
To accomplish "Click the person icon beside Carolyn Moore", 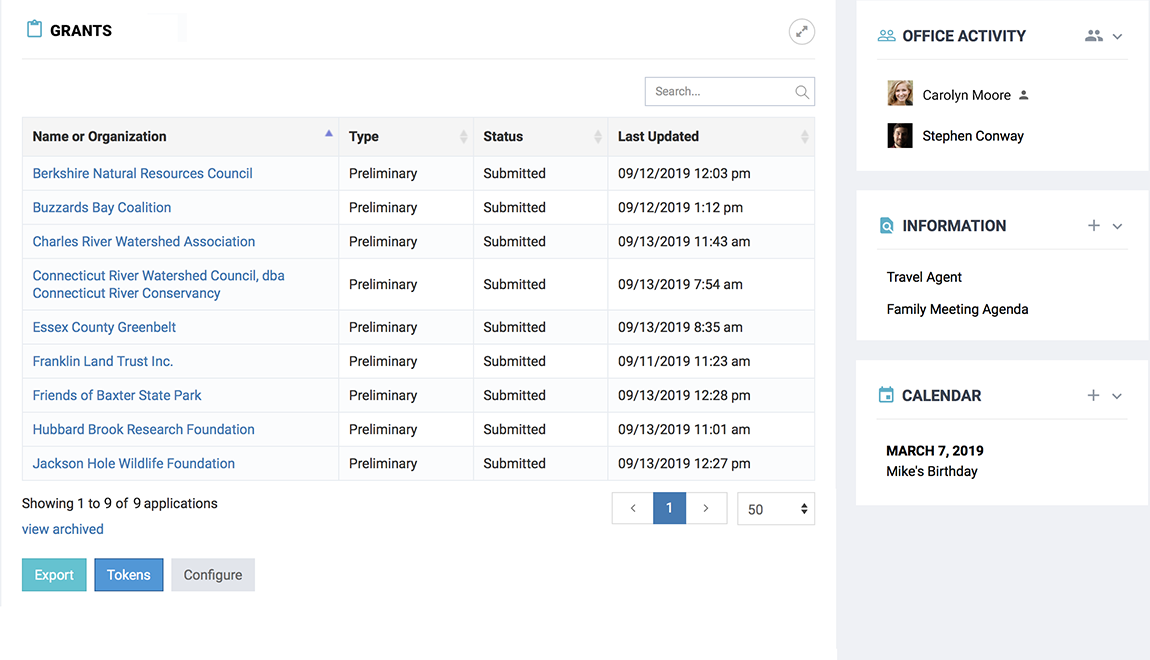I will [x=1023, y=96].
